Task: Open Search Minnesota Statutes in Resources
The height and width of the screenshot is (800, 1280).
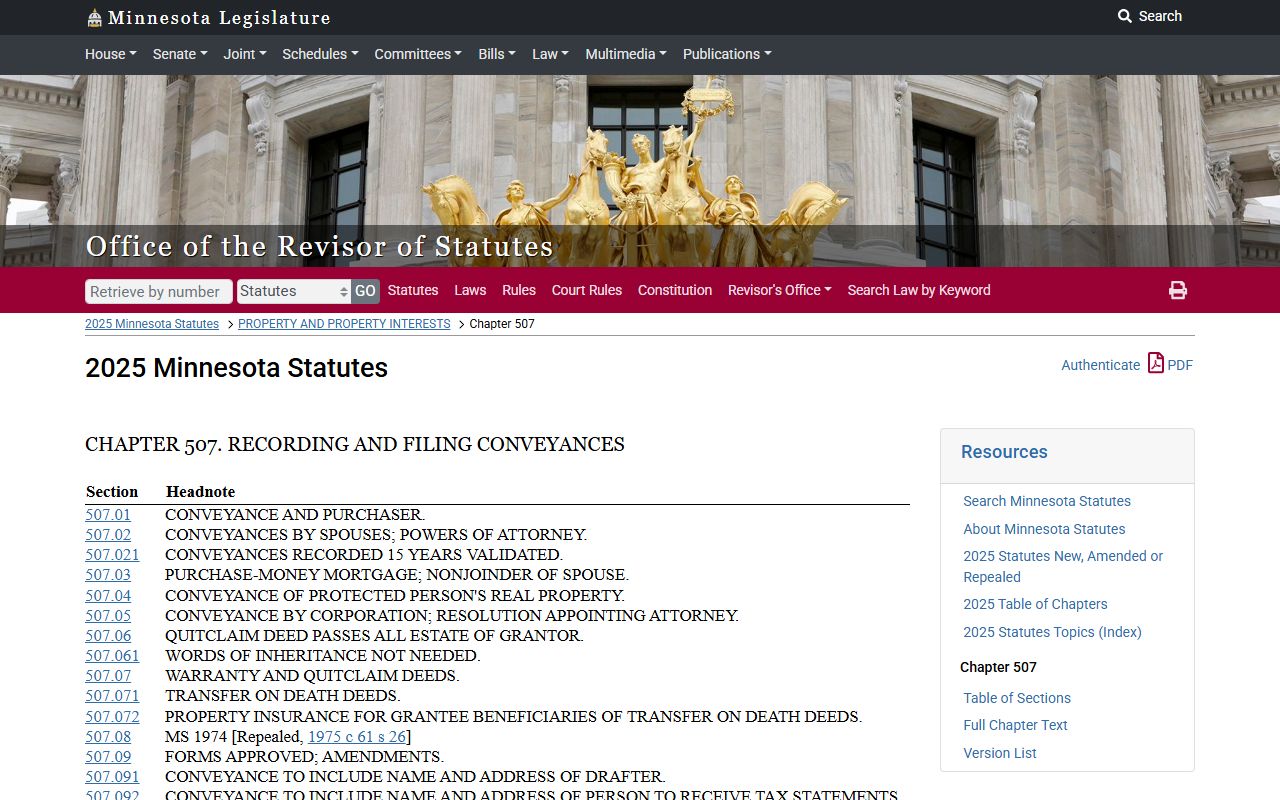Action: [x=1047, y=501]
